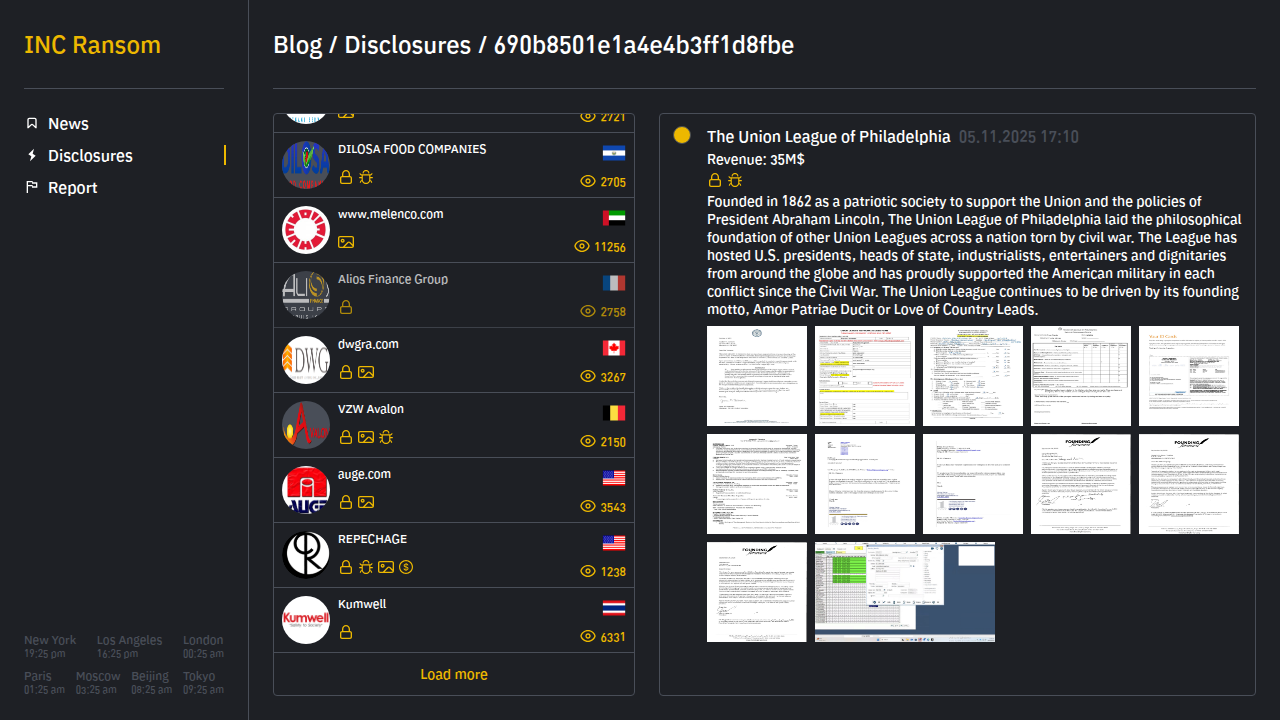Select the Alios Finance Group list entry
Viewport: 1280px width, 720px height.
point(393,279)
